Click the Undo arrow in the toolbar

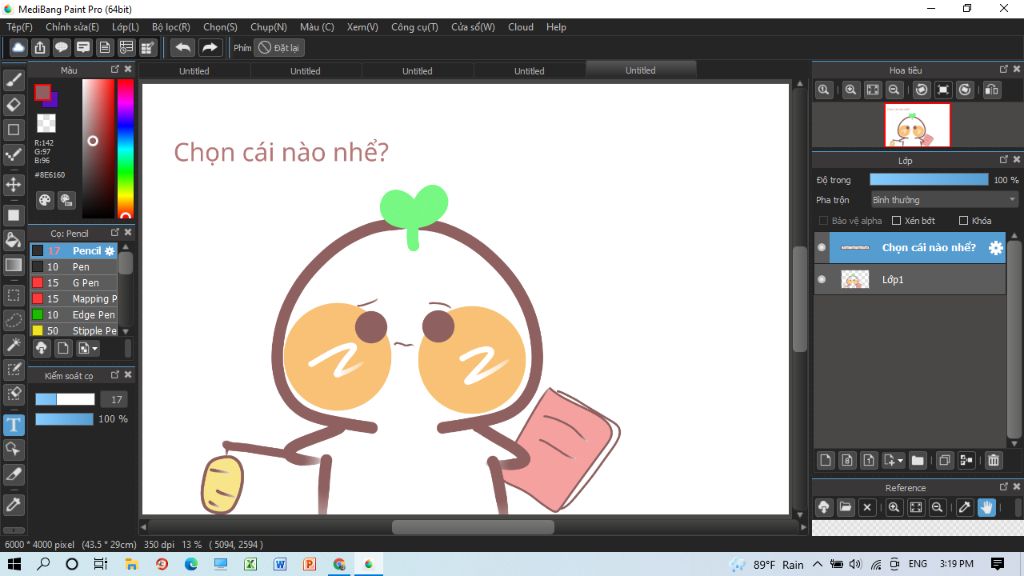click(x=183, y=48)
